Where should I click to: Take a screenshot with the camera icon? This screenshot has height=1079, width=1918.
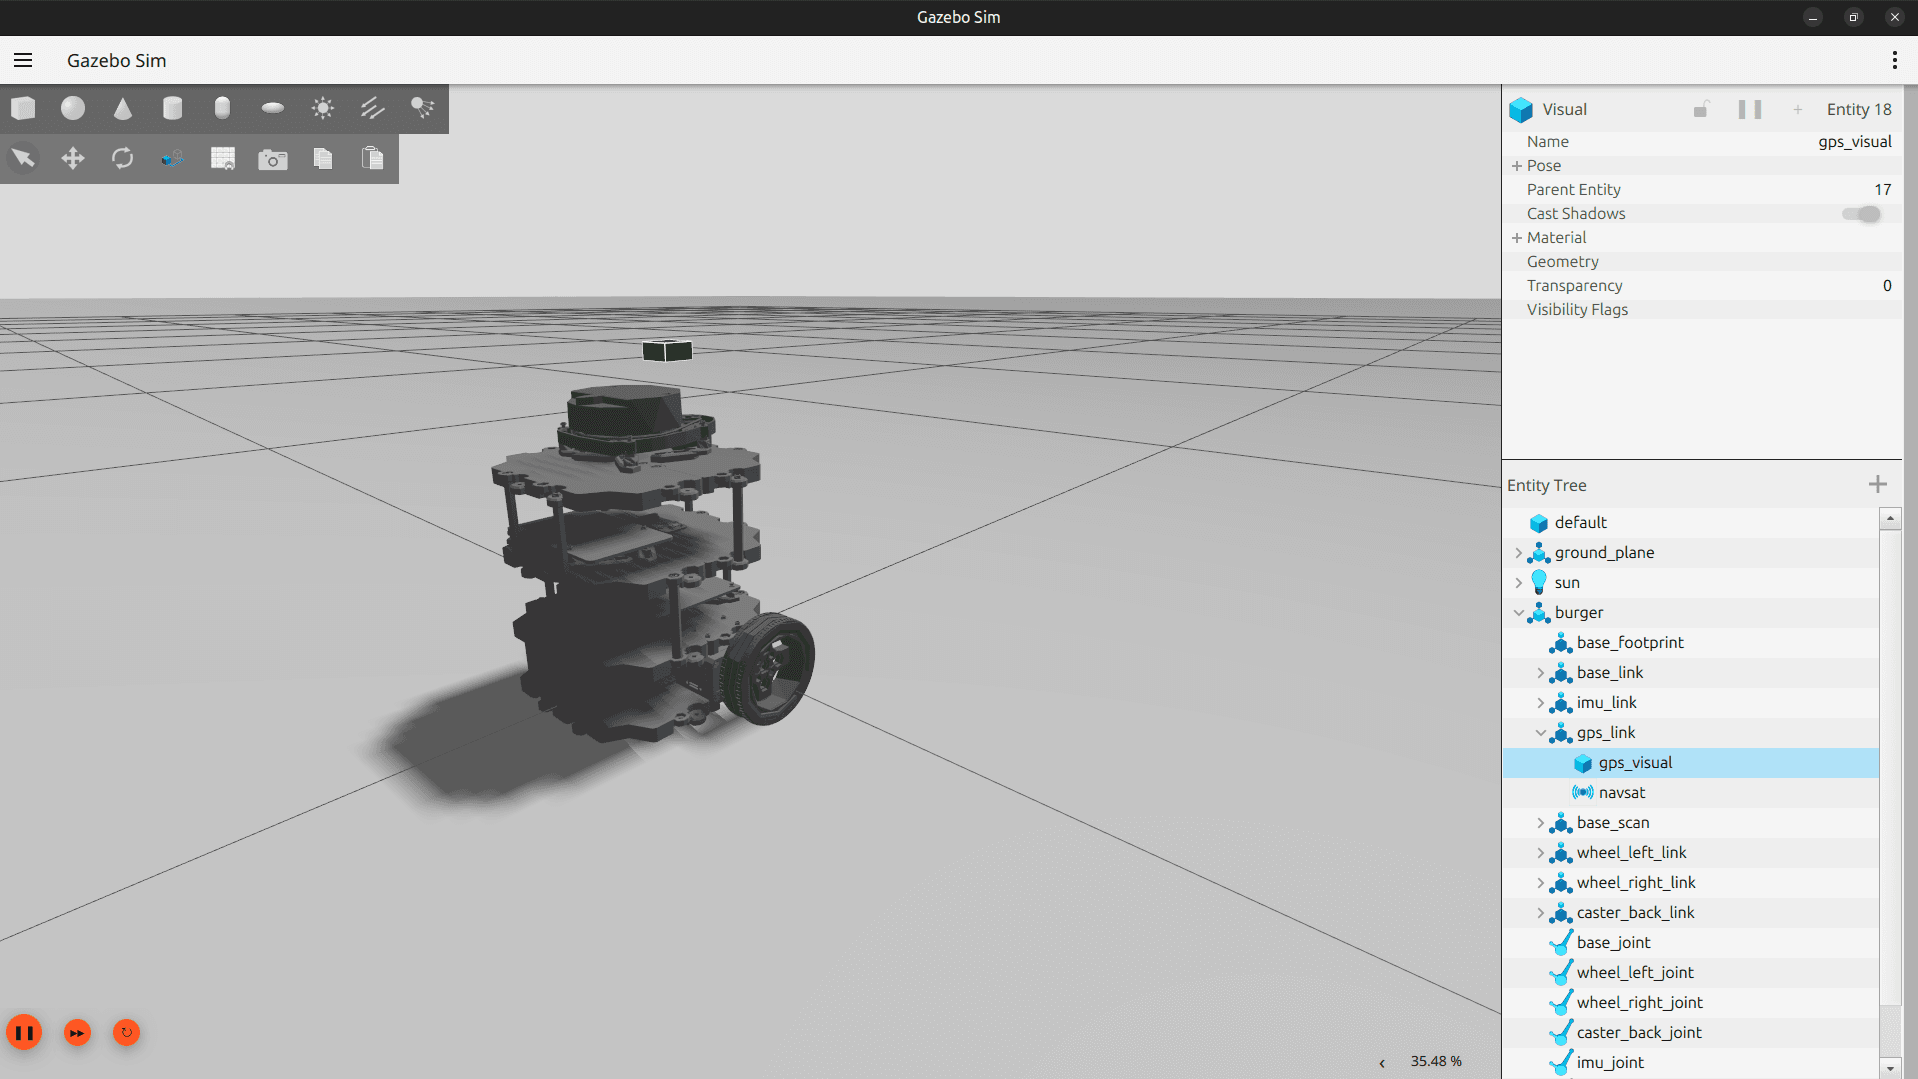point(273,159)
